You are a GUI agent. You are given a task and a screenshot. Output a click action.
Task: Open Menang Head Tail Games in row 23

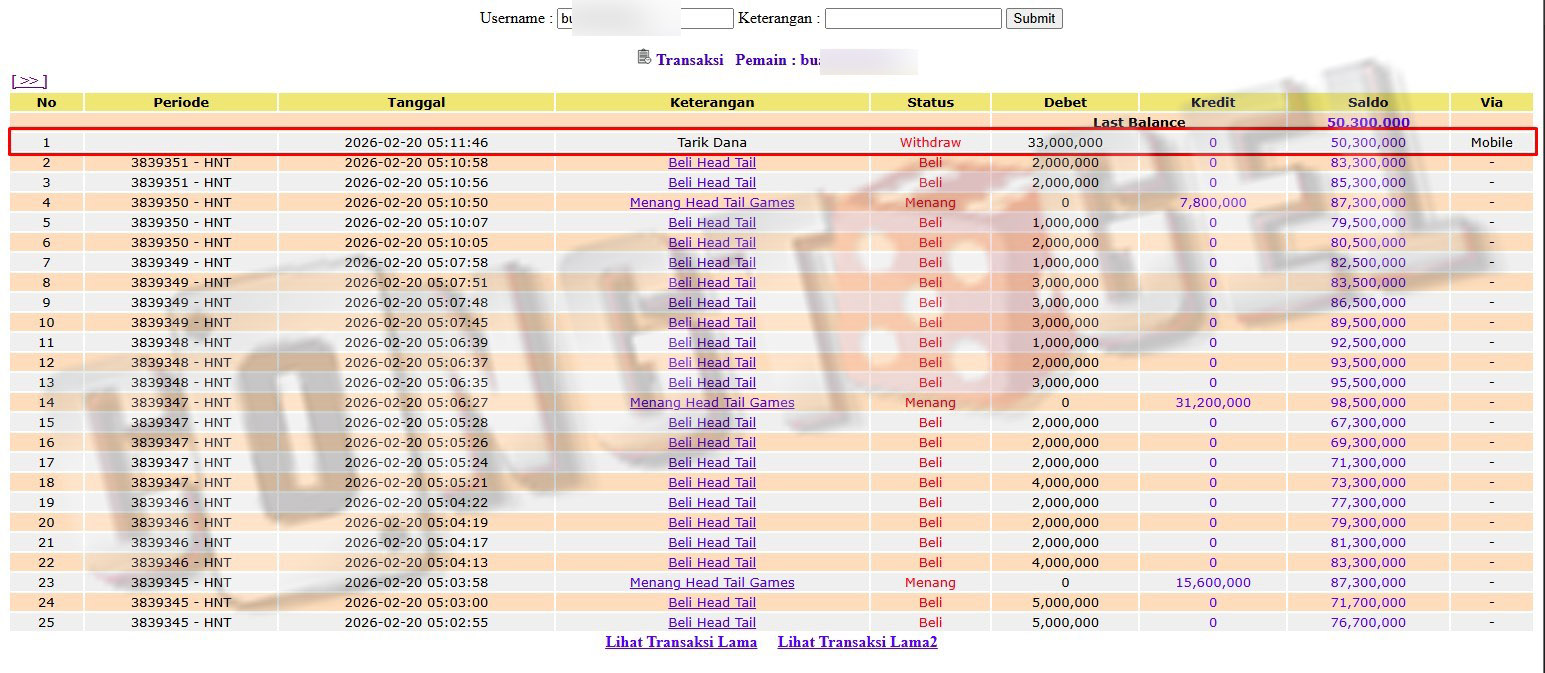click(712, 582)
